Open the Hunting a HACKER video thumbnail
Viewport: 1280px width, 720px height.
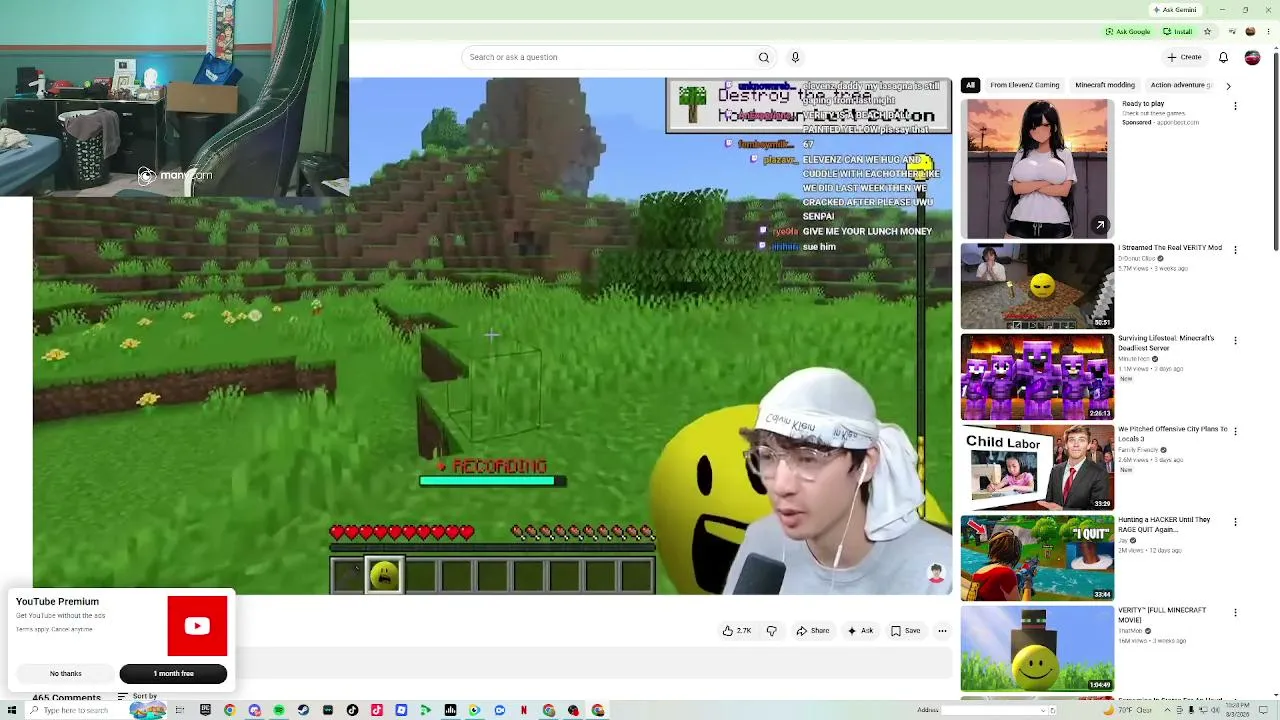[x=1037, y=558]
